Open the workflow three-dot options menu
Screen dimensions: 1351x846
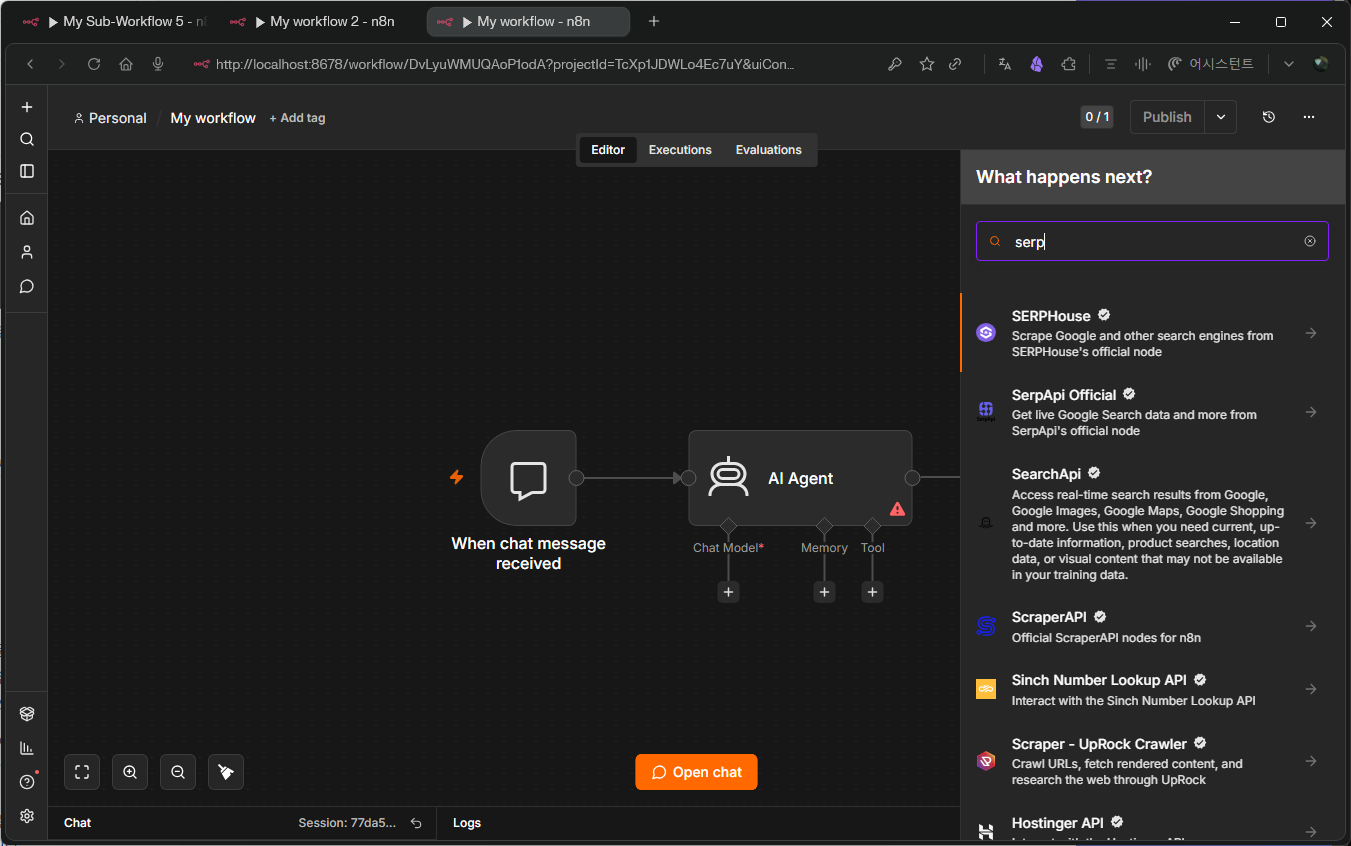(1309, 117)
